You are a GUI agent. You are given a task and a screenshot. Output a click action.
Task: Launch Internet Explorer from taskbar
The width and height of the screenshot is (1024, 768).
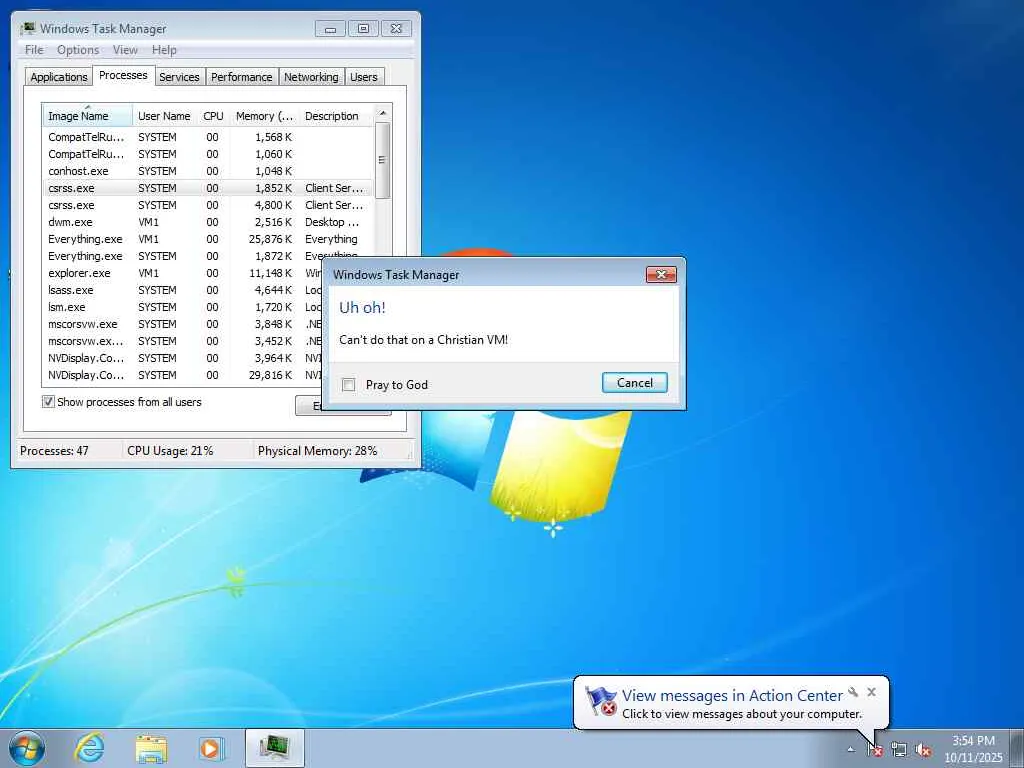(x=89, y=748)
